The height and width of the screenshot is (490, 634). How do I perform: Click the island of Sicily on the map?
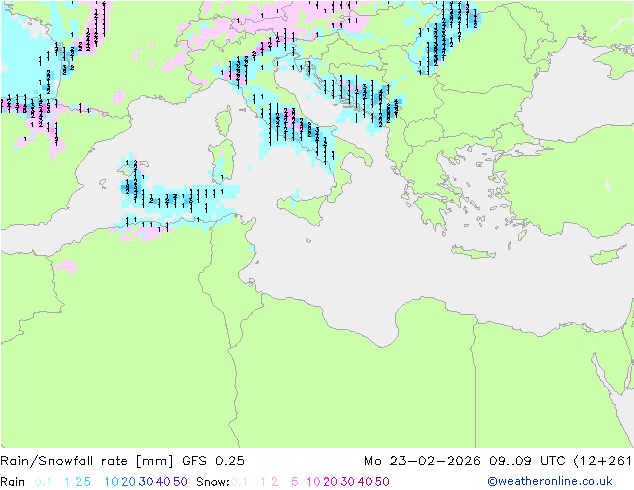(x=304, y=208)
